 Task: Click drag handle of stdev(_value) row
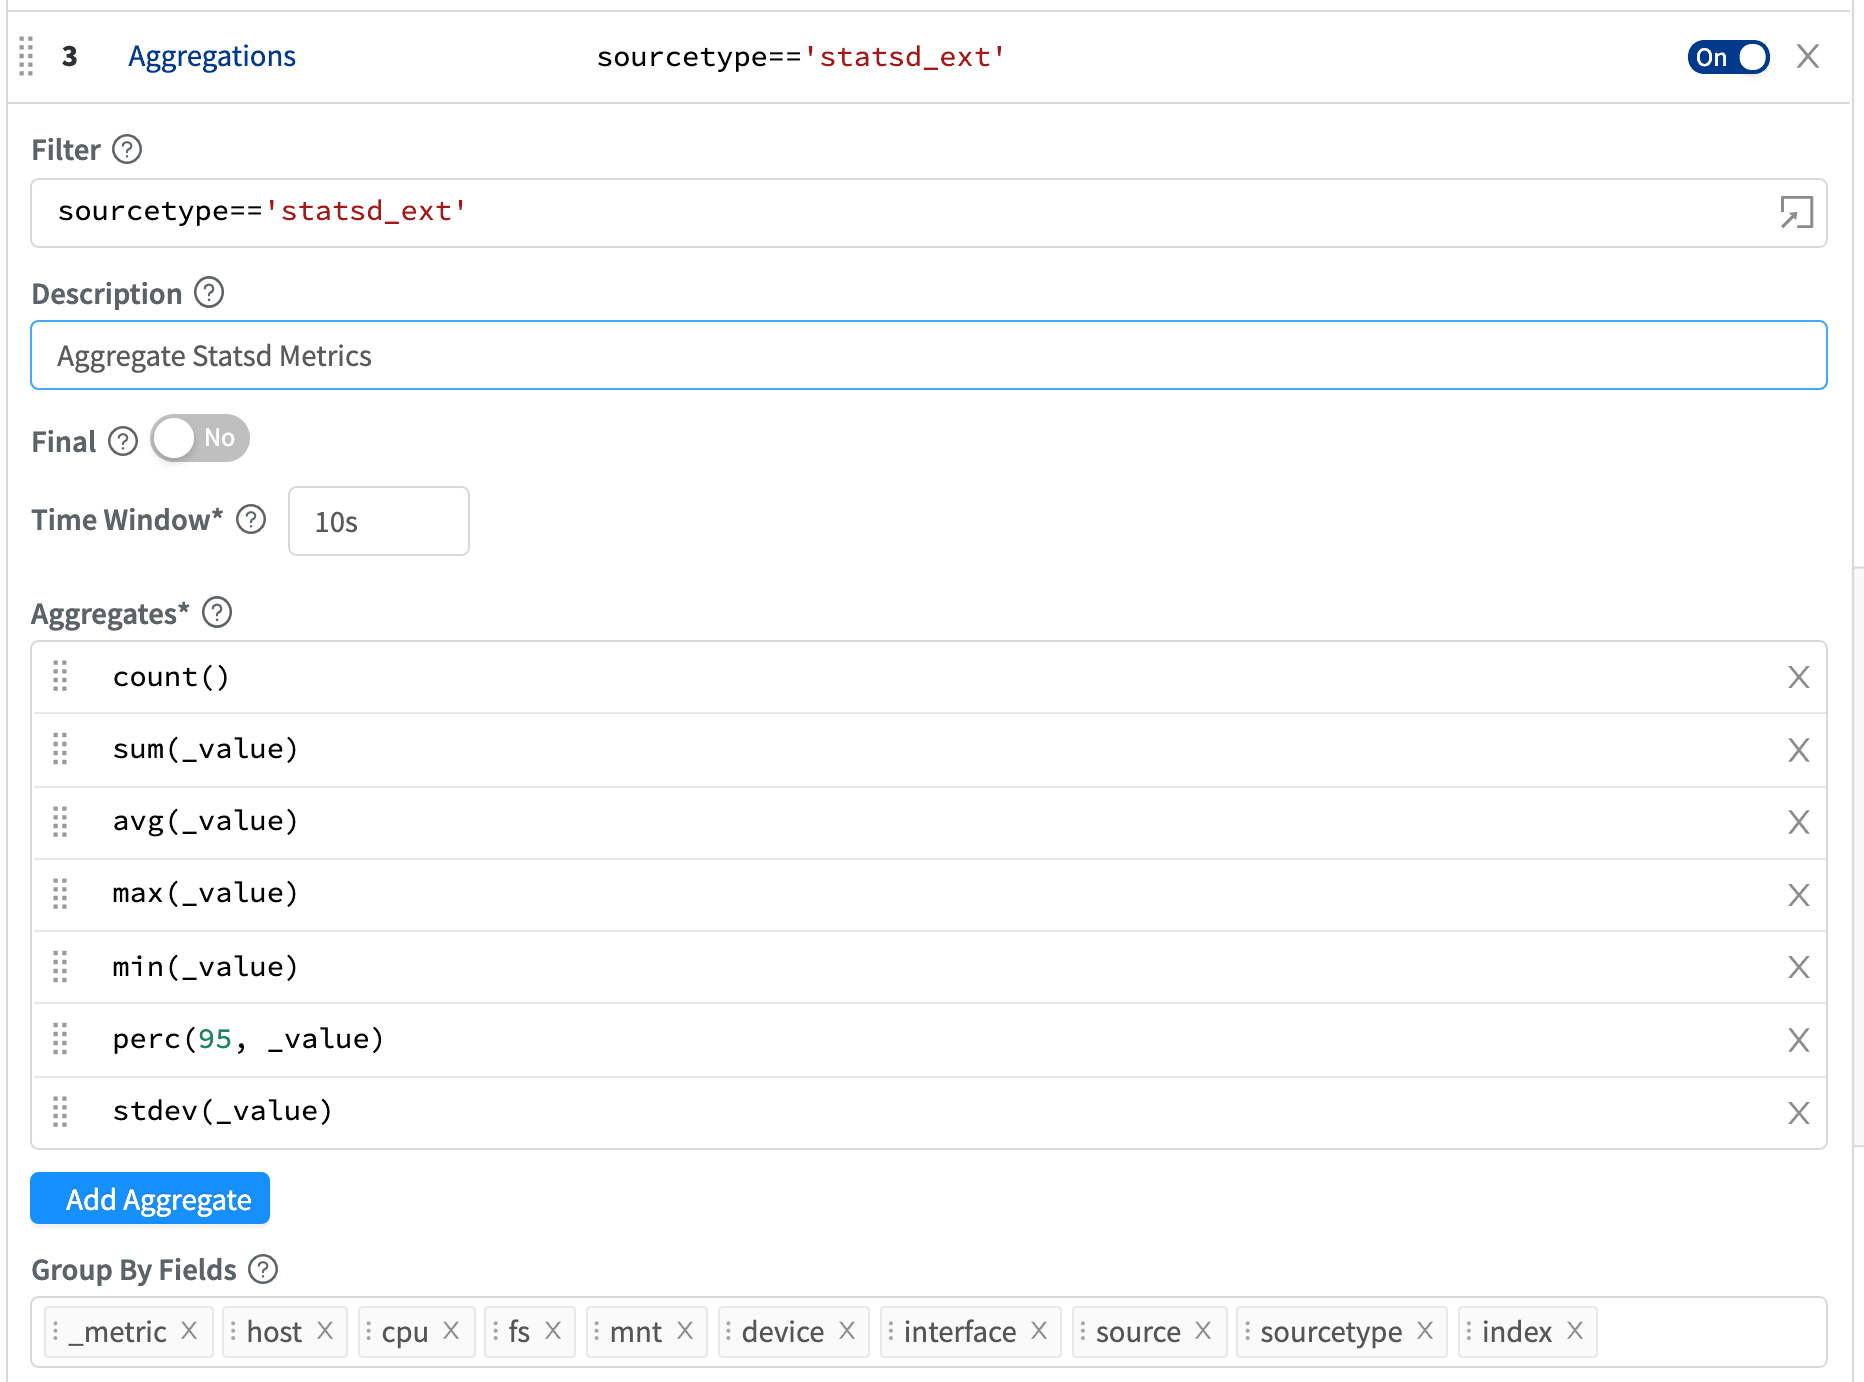(x=60, y=1112)
